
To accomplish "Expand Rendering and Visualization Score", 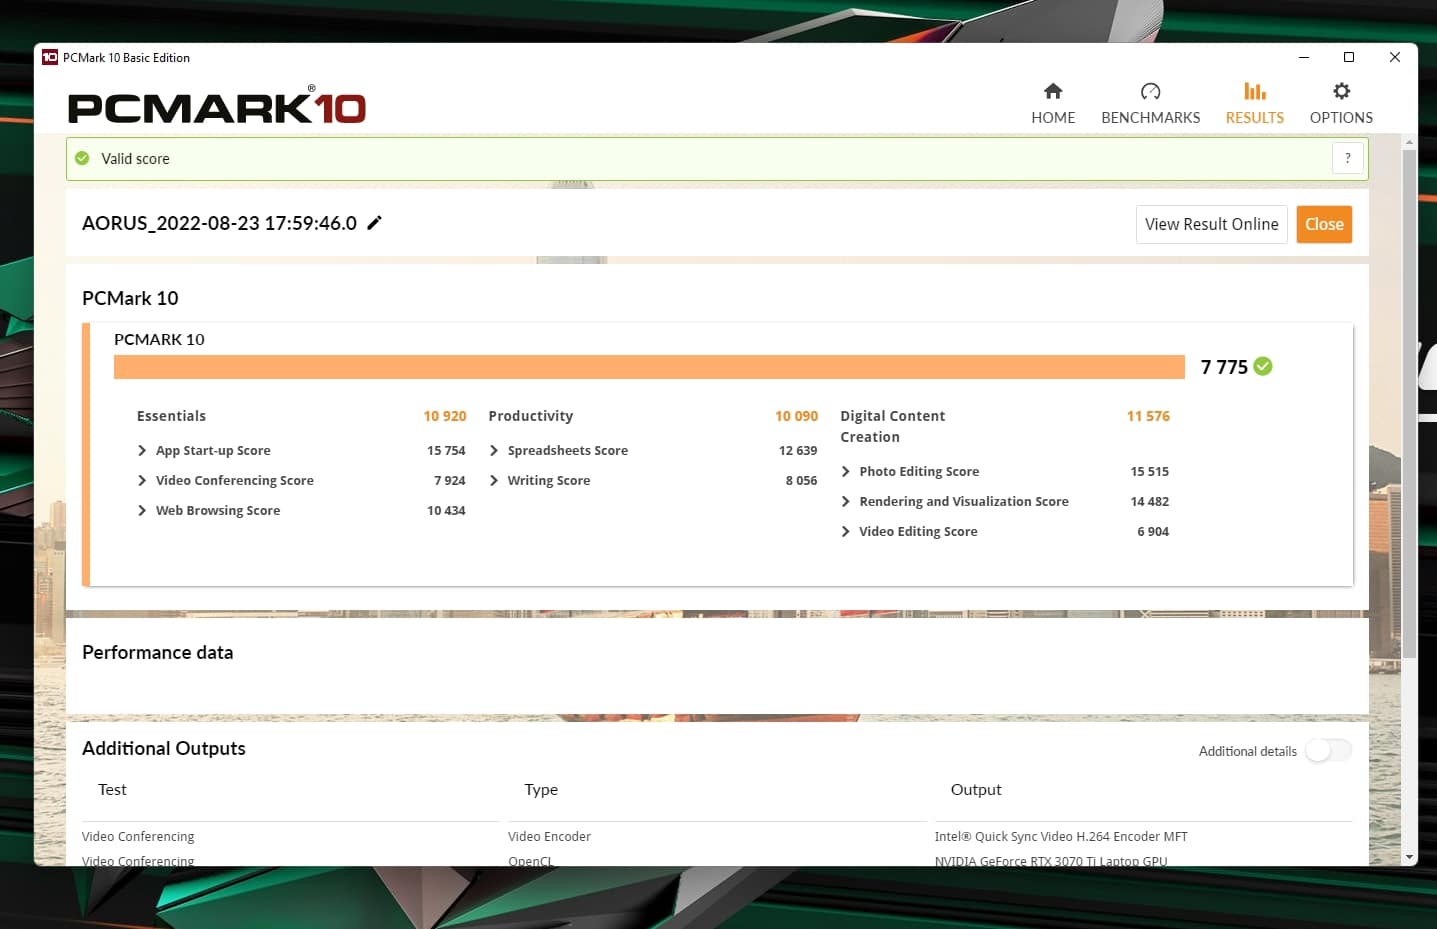I will [x=846, y=502].
